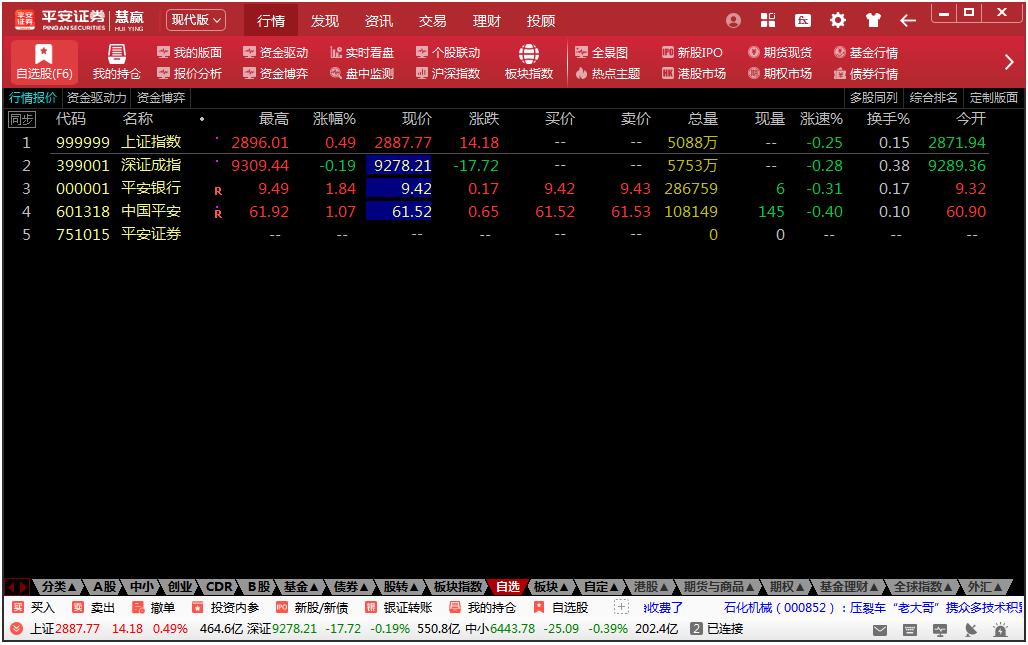Screen dimensions: 1028x645
Task: Expand the 板块▲ bottom tab menu
Action: point(551,587)
